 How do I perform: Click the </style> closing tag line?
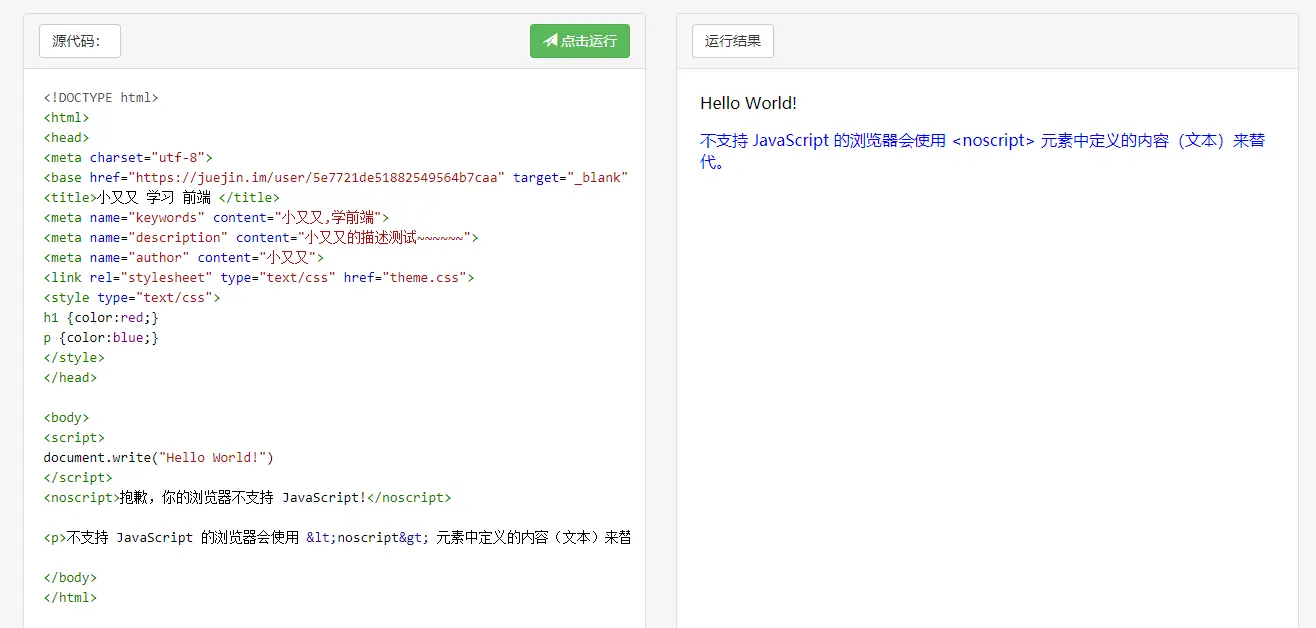click(x=74, y=358)
